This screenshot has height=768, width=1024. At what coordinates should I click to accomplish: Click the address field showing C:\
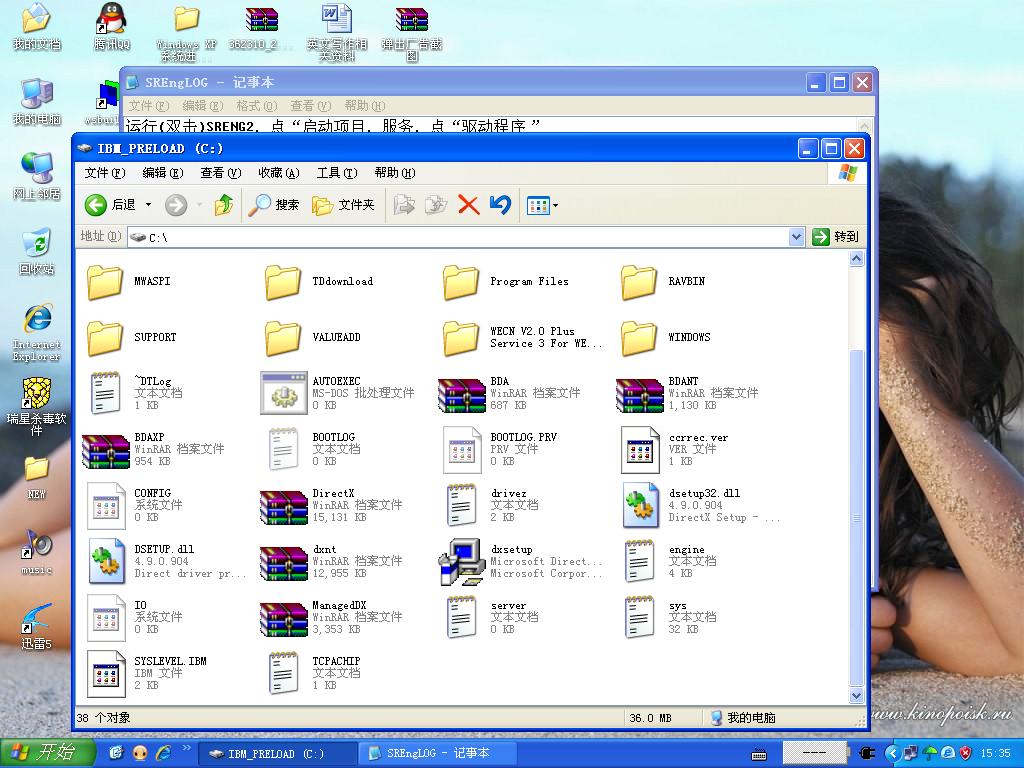460,237
